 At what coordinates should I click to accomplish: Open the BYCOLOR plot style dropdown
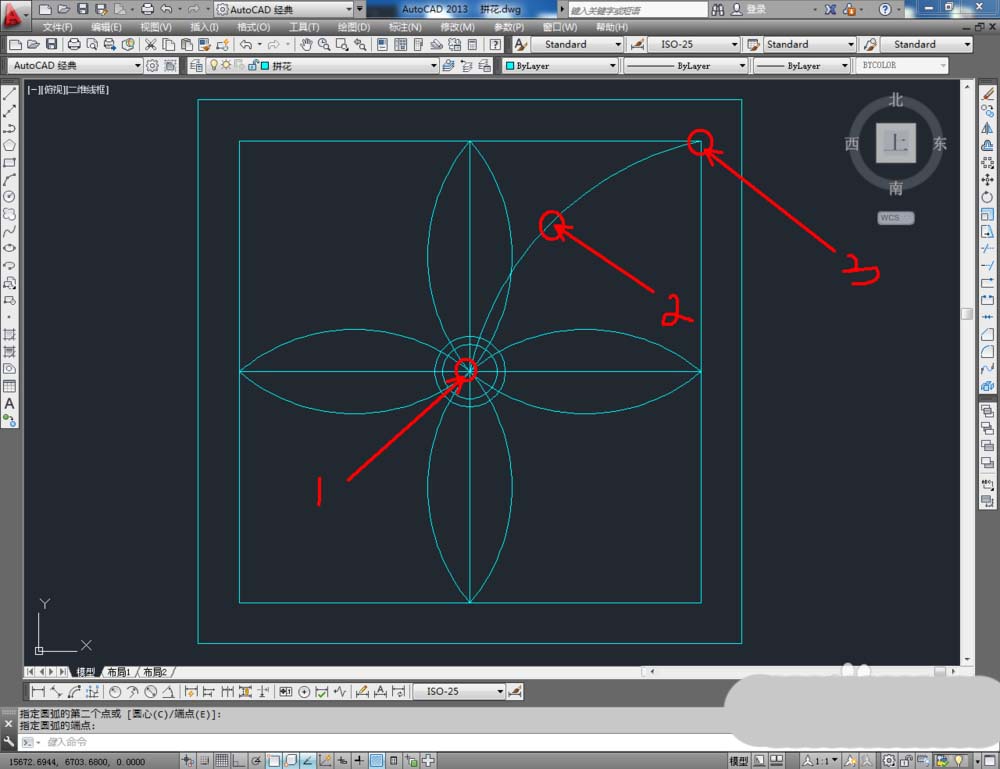943,66
